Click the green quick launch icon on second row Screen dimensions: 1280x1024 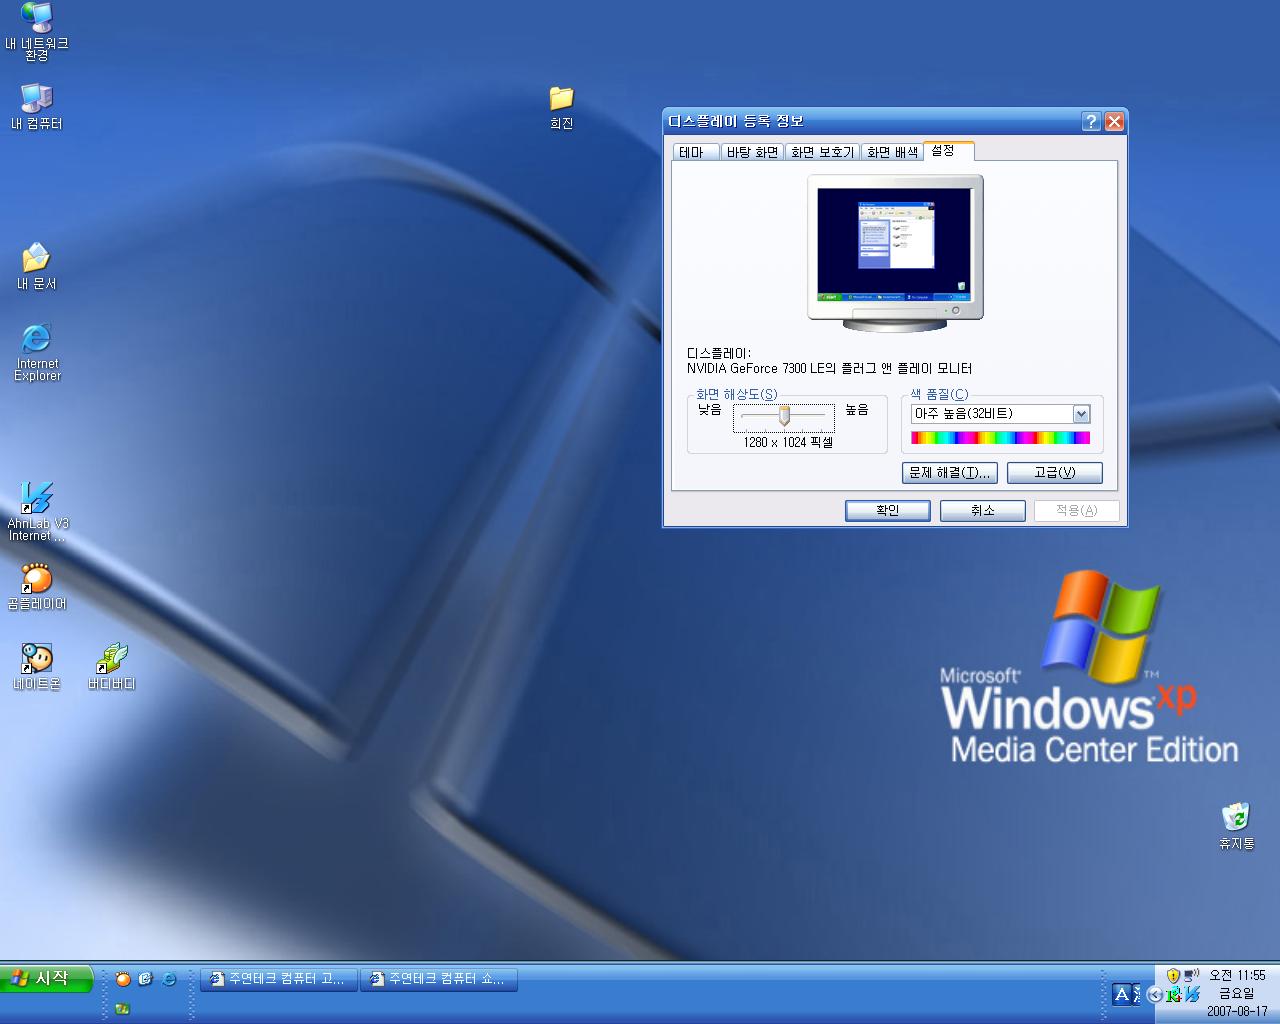pyautogui.click(x=122, y=1008)
